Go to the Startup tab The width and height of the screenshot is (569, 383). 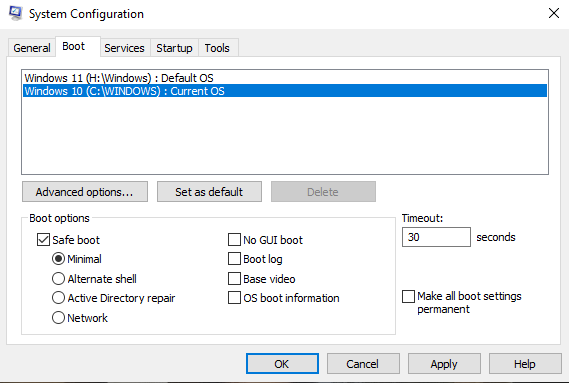click(174, 48)
